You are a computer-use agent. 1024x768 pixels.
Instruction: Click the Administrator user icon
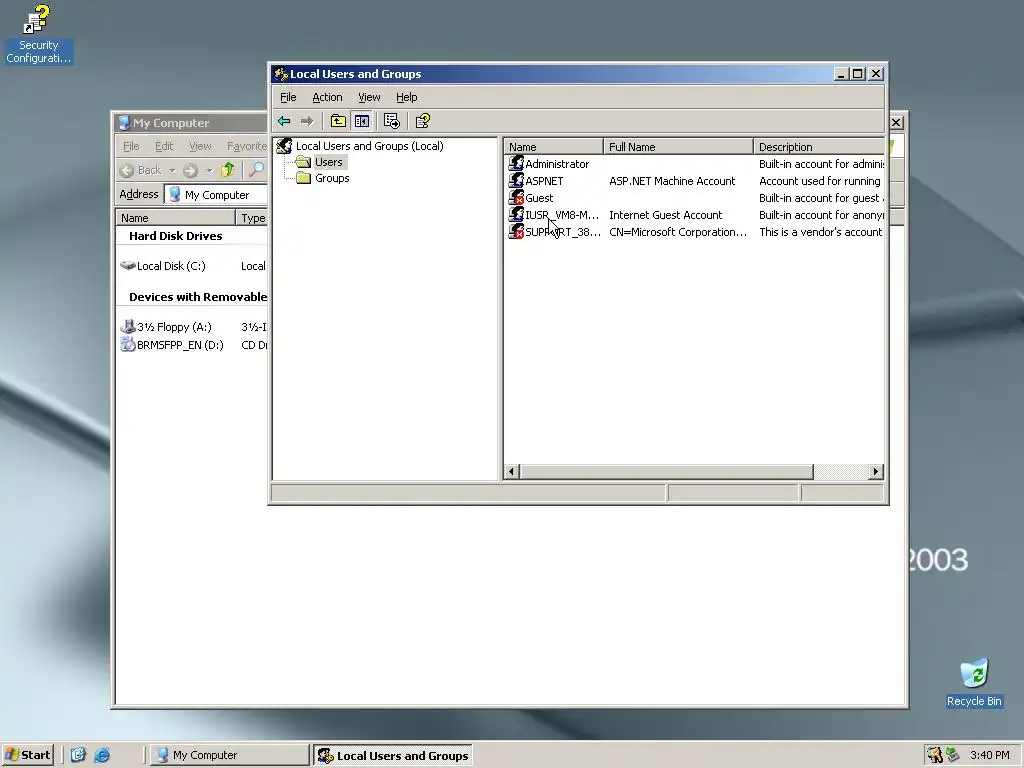click(x=516, y=163)
